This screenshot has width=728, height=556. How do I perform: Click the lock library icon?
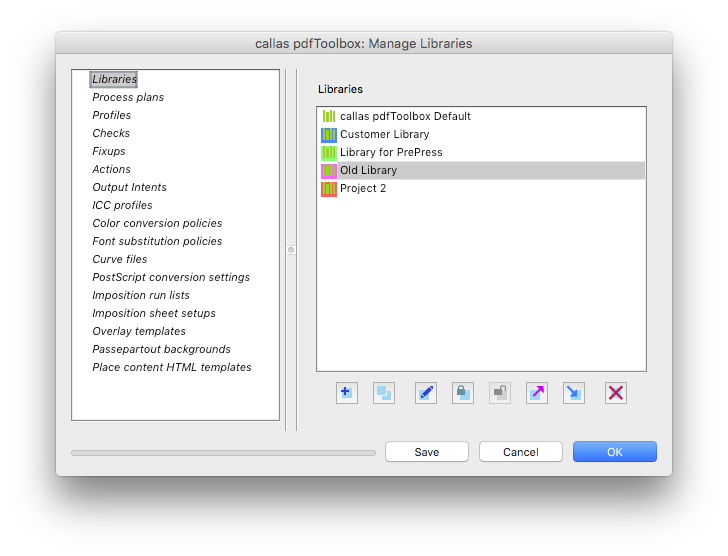pos(462,393)
